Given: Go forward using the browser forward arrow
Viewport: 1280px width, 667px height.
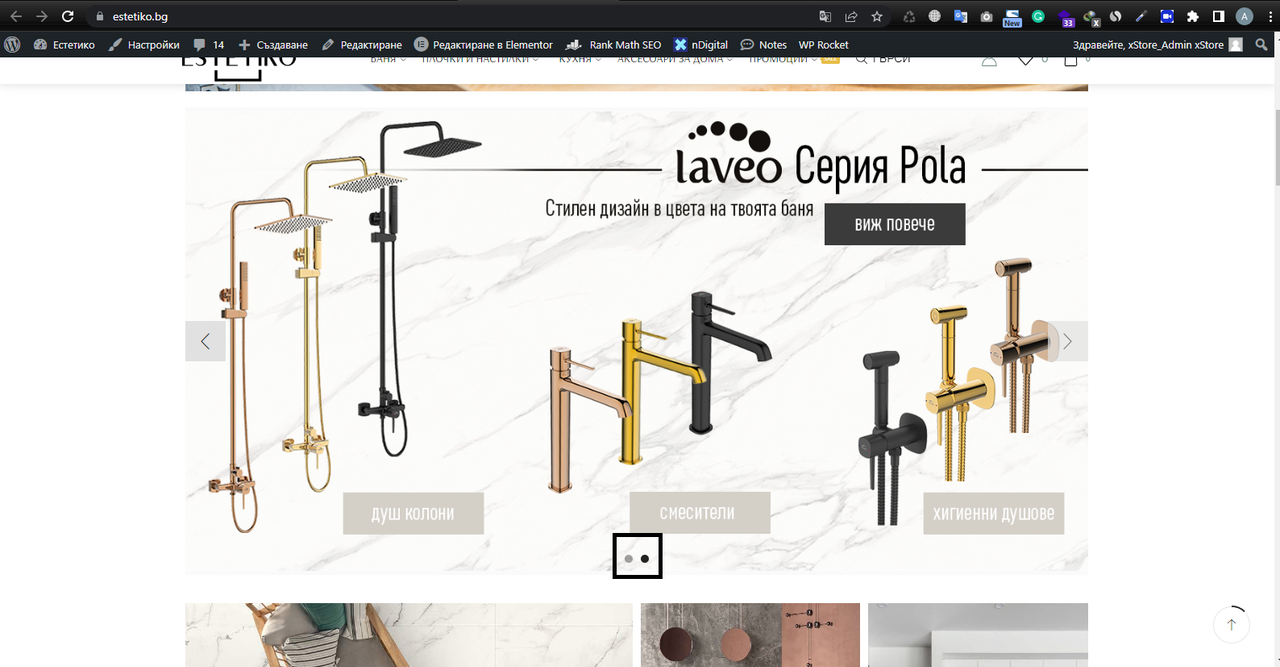Looking at the screenshot, I should (x=41, y=16).
